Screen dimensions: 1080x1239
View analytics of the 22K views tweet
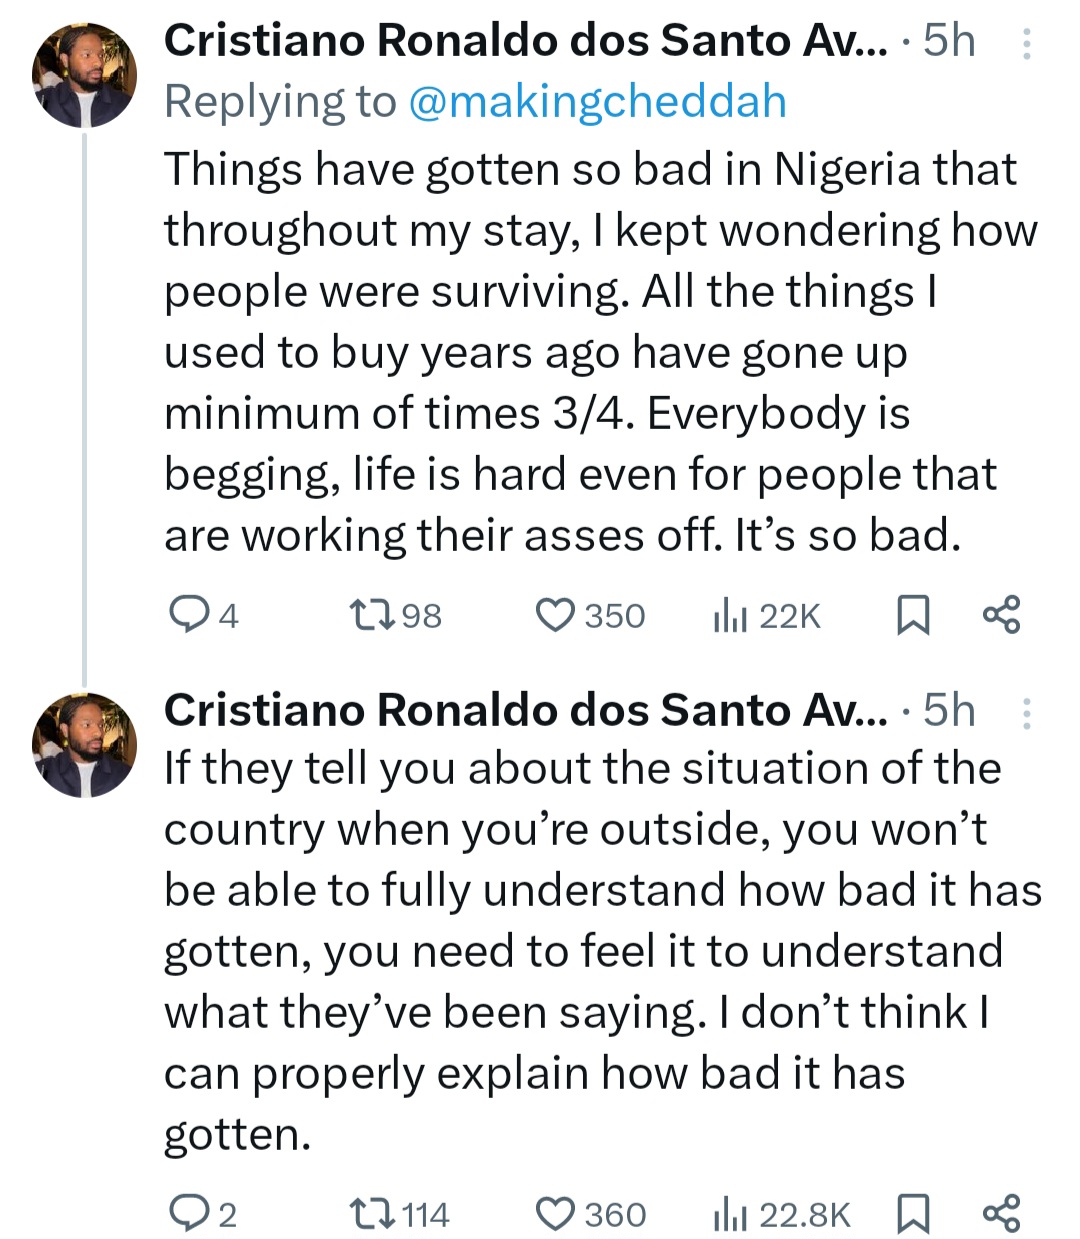point(731,617)
